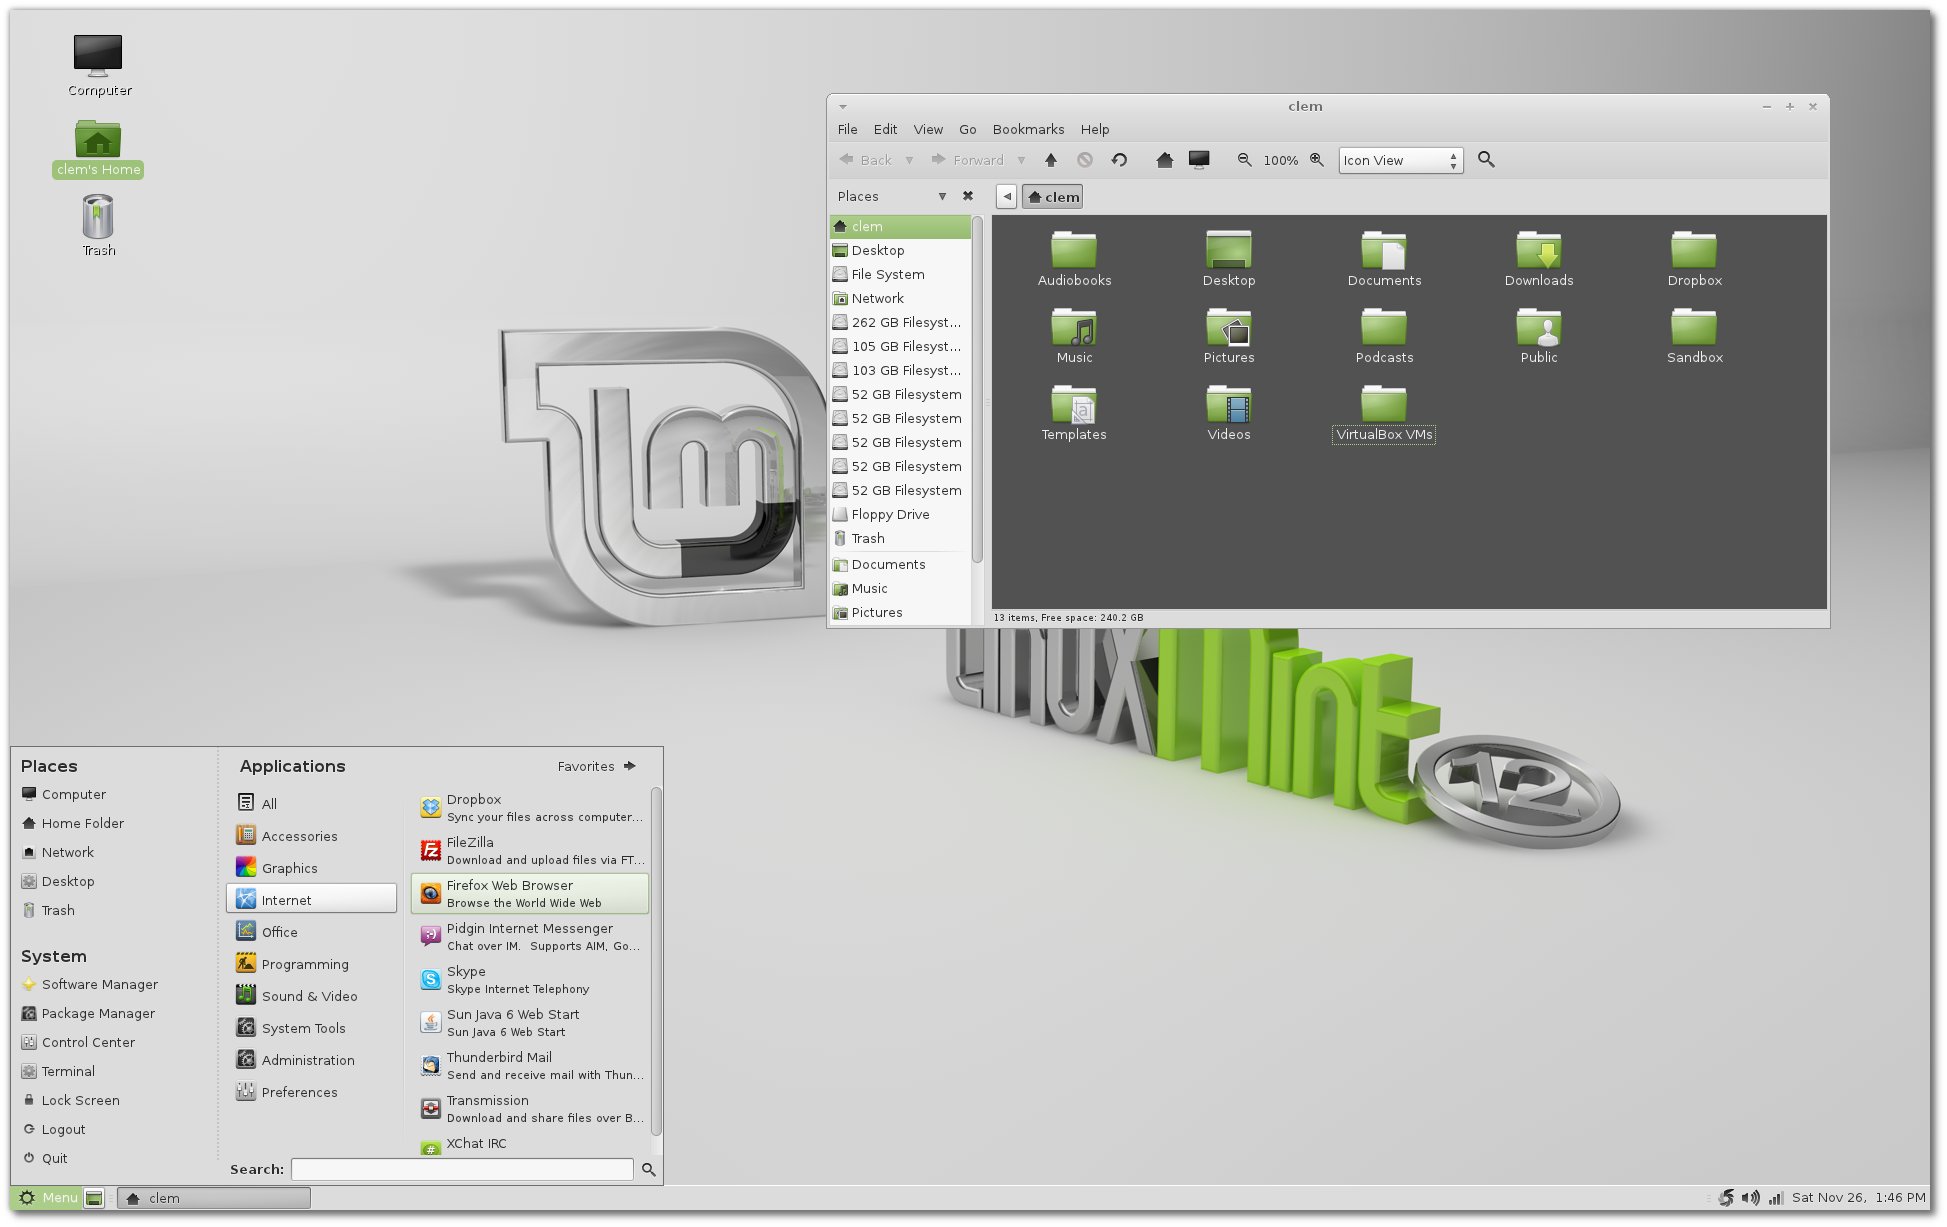Open the Videos folder
1947x1227 pixels.
(1229, 413)
